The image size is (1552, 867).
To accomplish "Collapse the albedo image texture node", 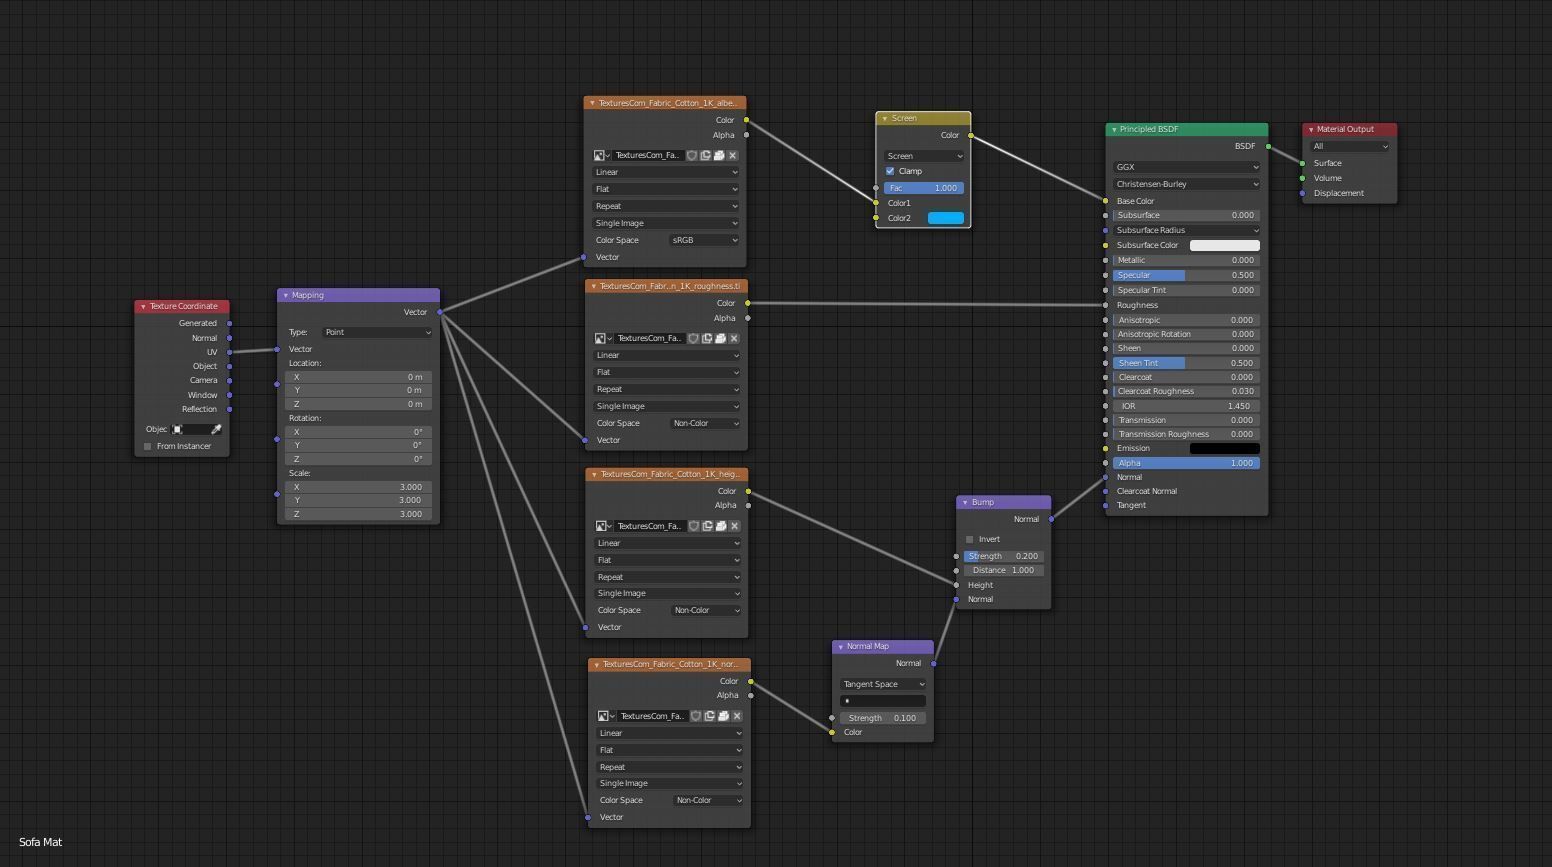I will point(592,103).
